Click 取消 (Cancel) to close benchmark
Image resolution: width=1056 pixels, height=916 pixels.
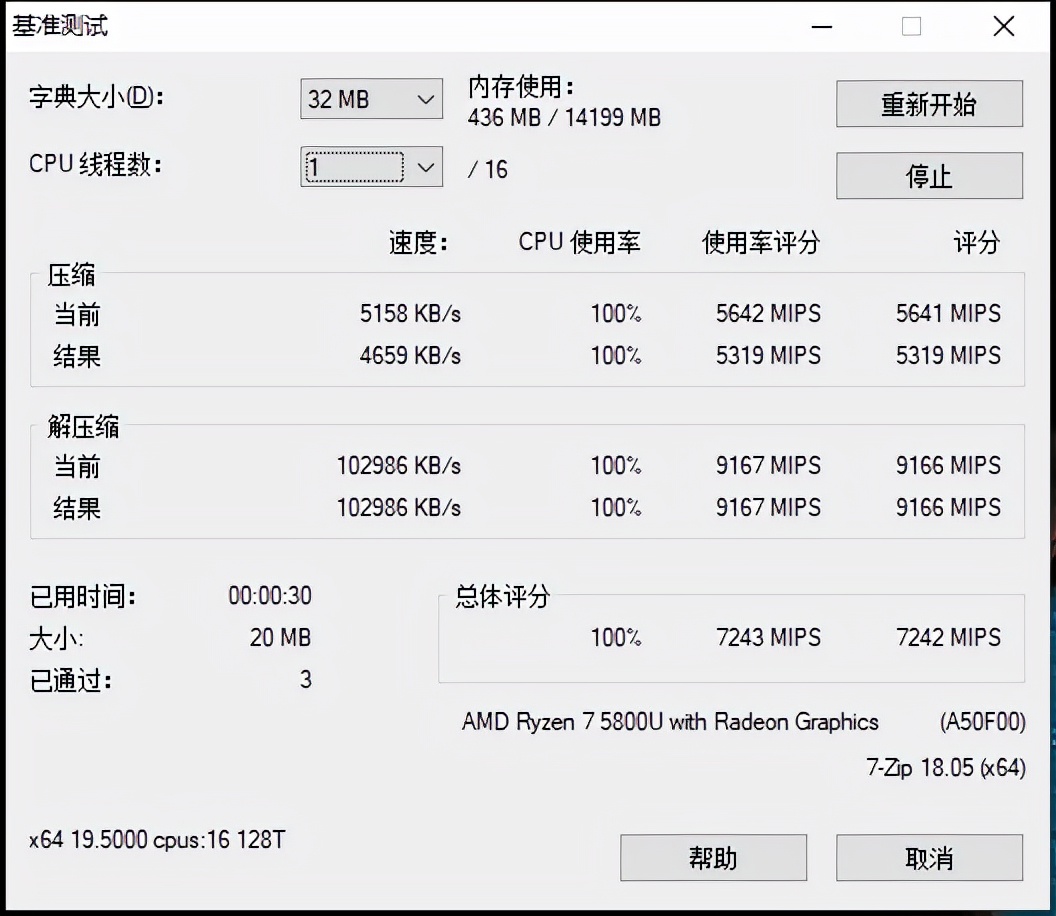(928, 857)
